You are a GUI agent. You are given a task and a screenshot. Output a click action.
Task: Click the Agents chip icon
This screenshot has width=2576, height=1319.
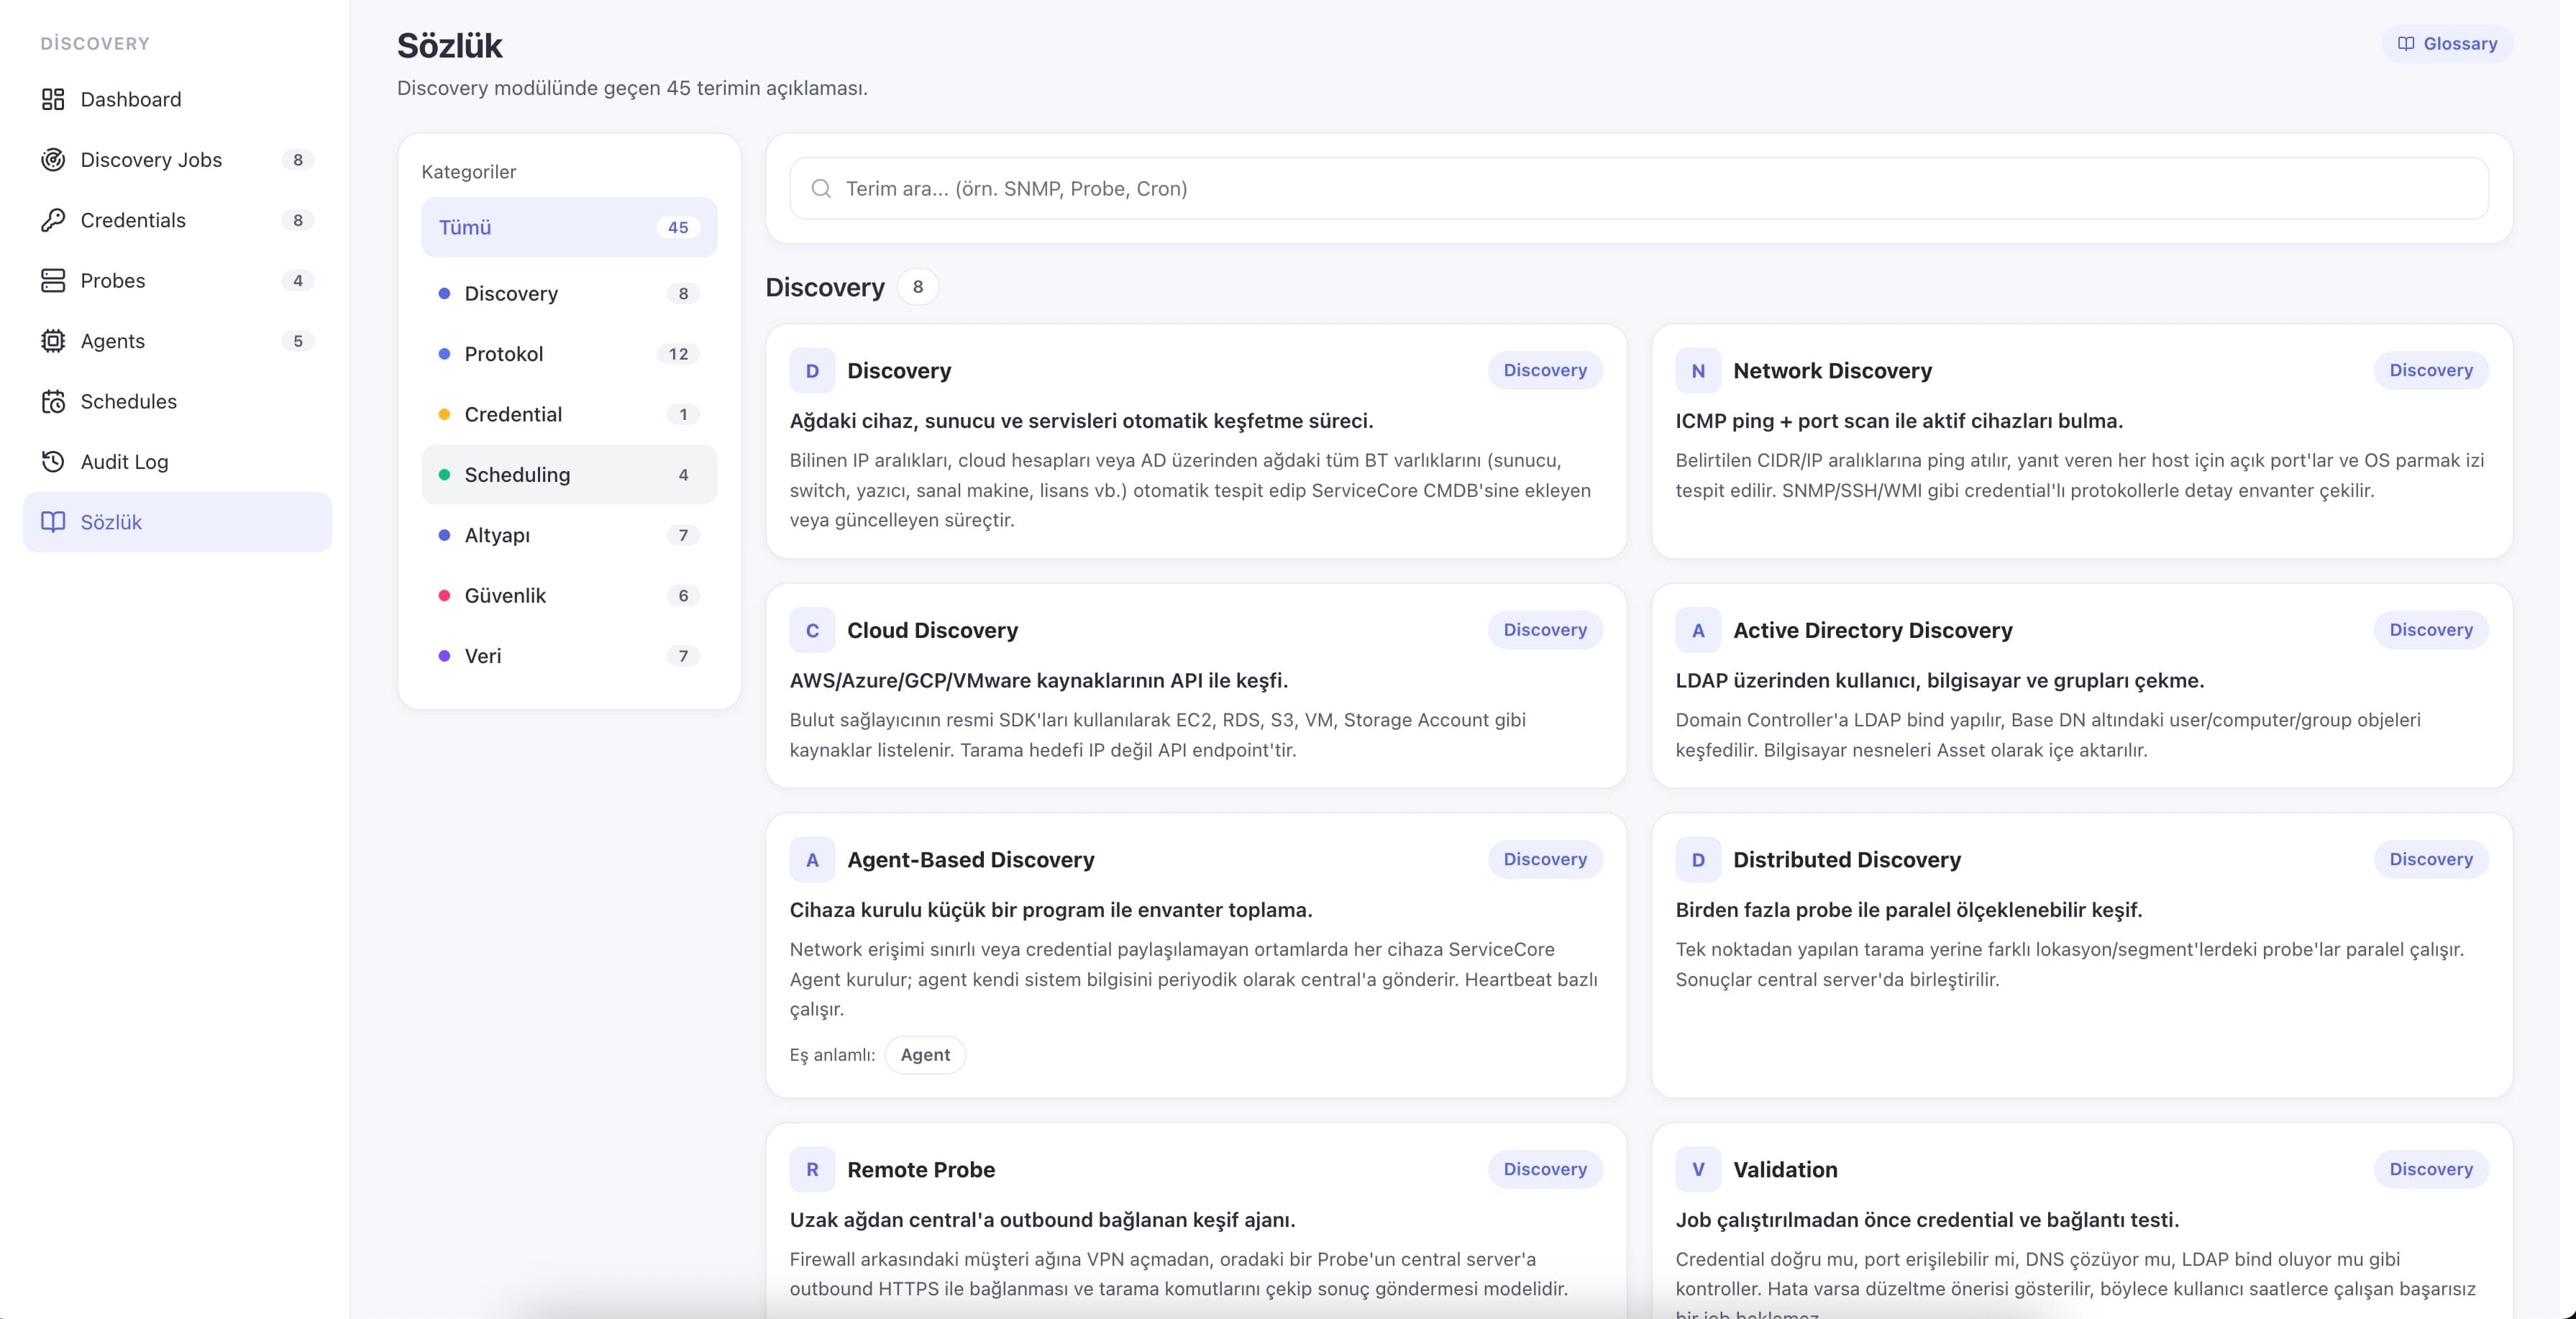[x=53, y=341]
